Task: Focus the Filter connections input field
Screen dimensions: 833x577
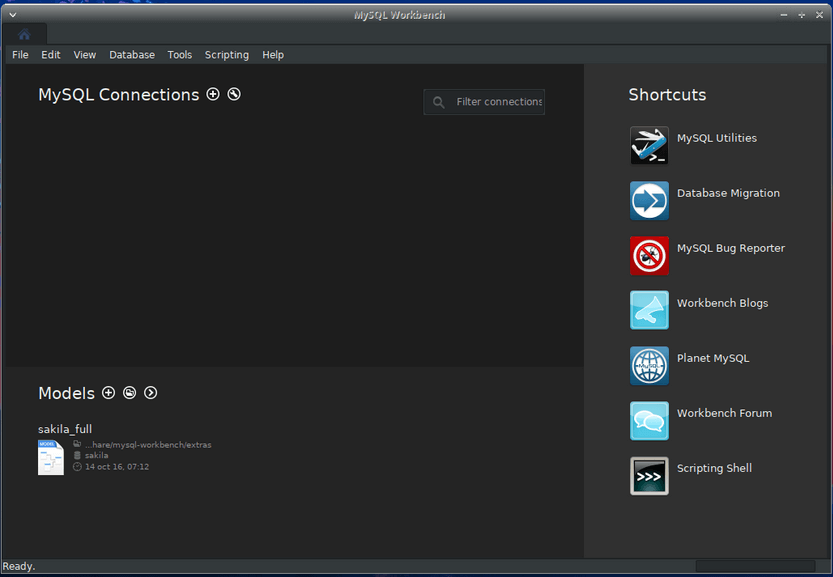Action: (484, 102)
